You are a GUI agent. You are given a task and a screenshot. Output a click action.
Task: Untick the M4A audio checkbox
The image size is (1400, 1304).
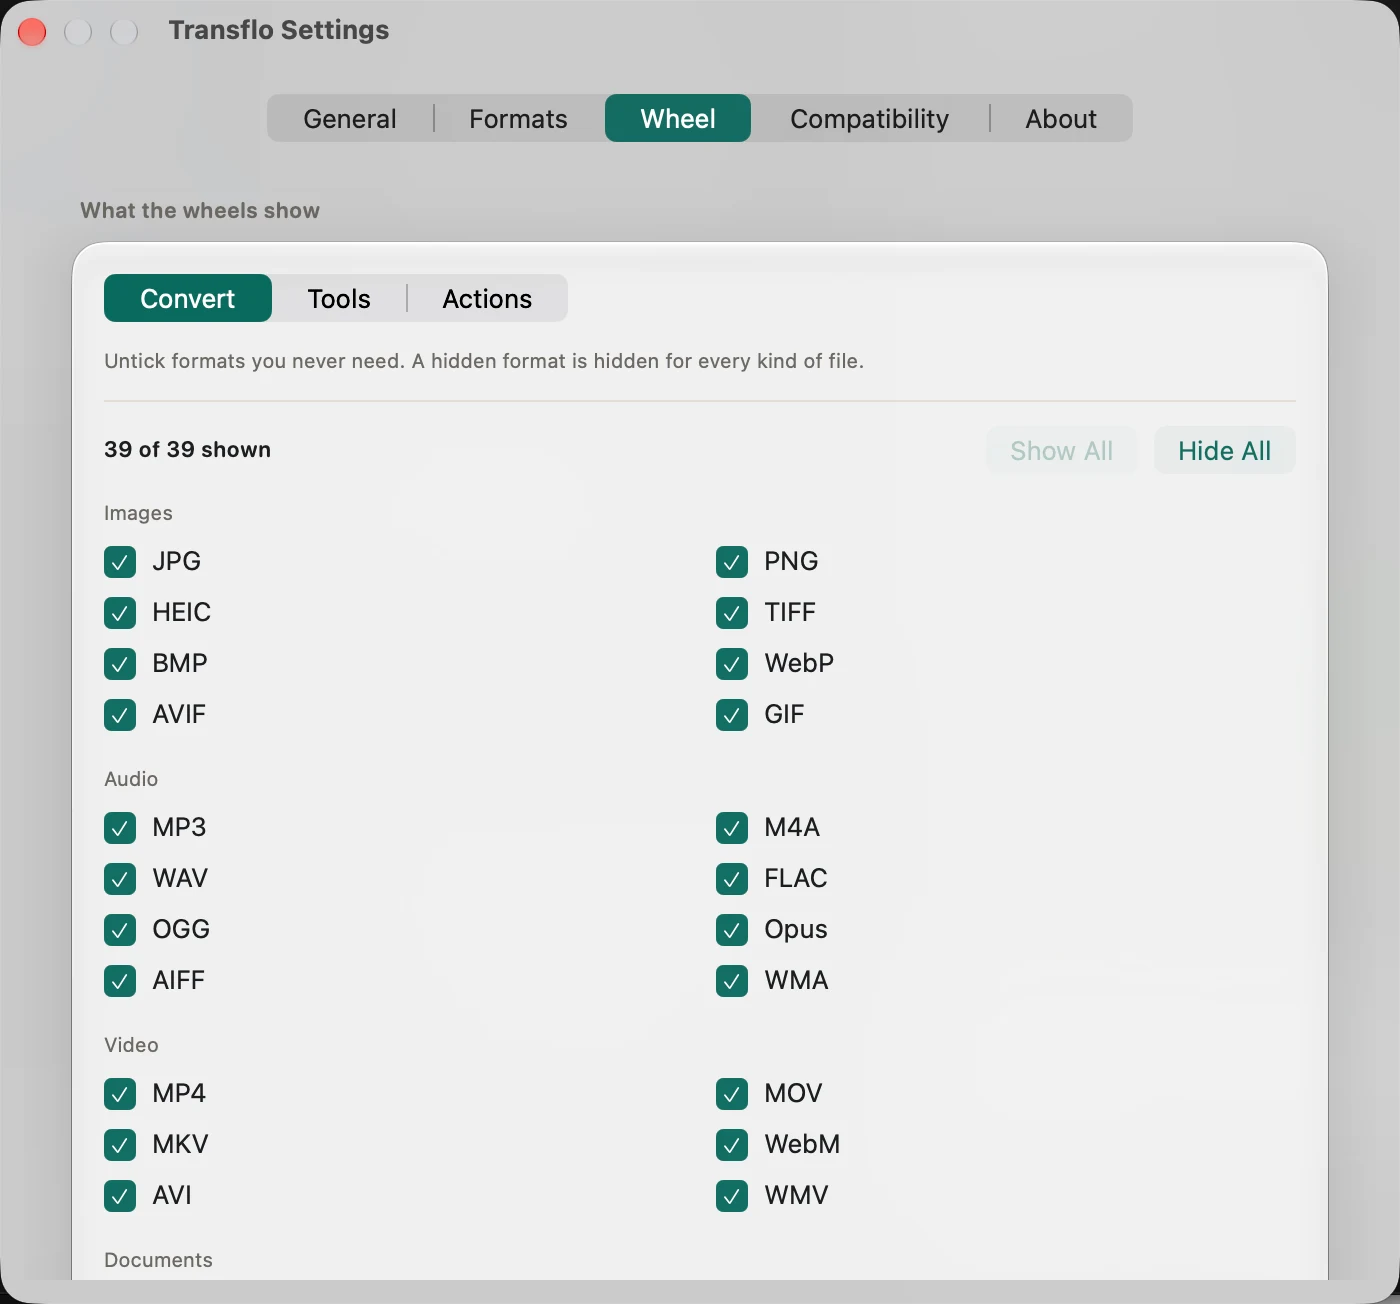click(732, 828)
